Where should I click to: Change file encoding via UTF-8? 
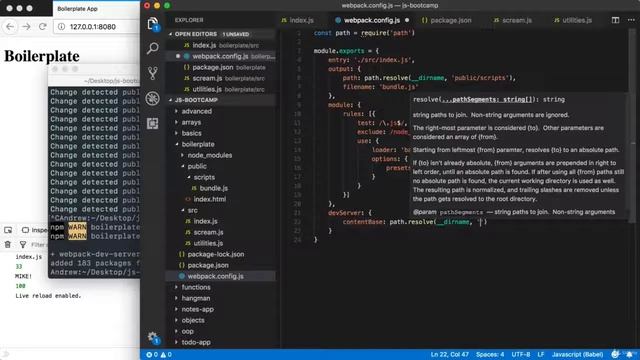[520, 355]
